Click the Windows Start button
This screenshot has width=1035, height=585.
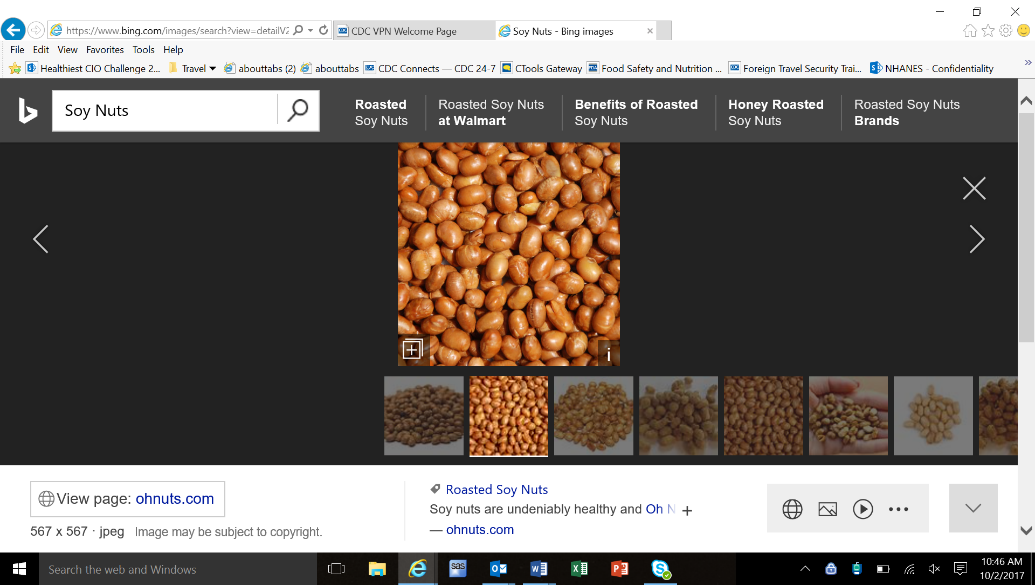[x=19, y=569]
